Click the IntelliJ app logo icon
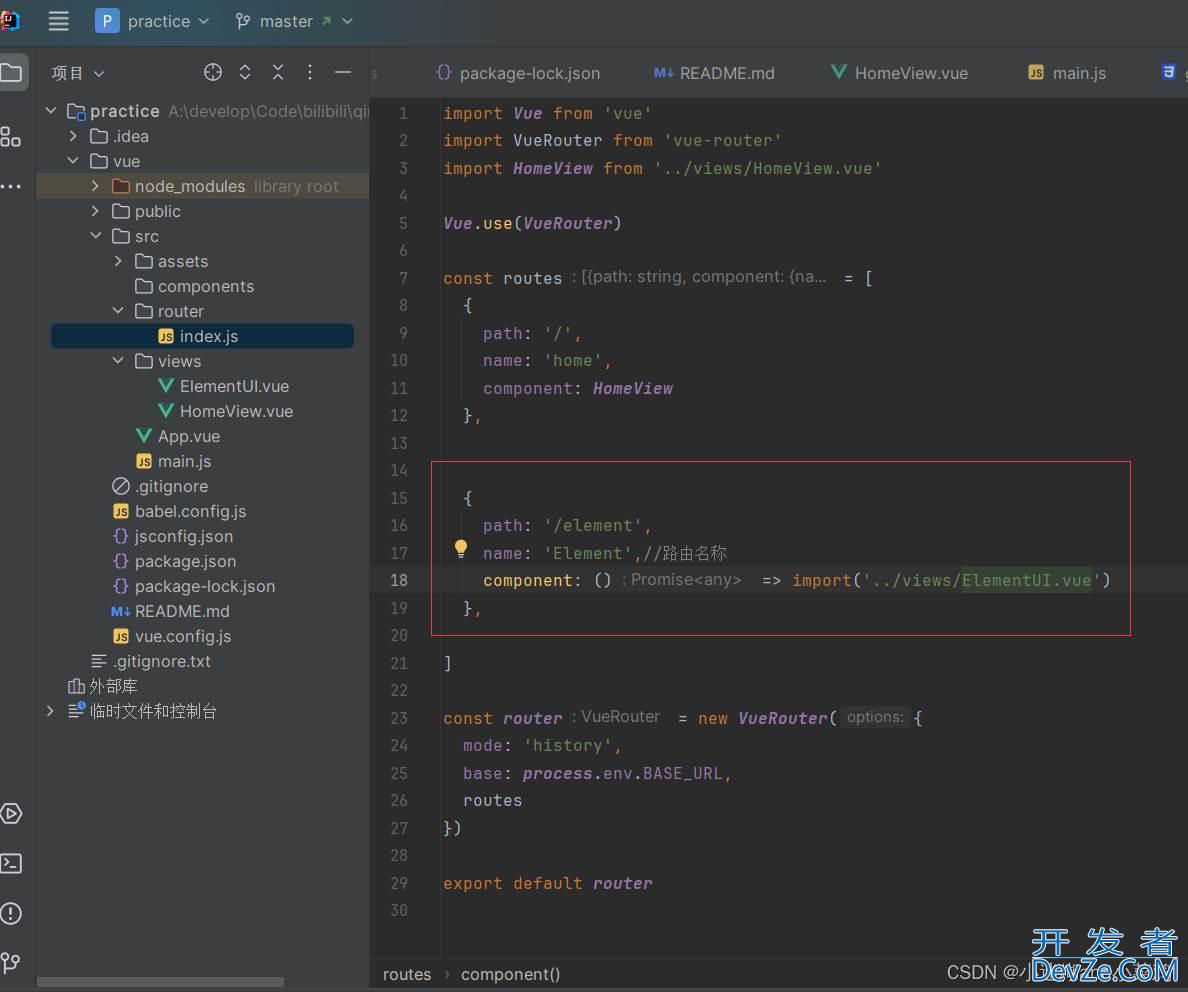The image size is (1188, 992). point(10,20)
